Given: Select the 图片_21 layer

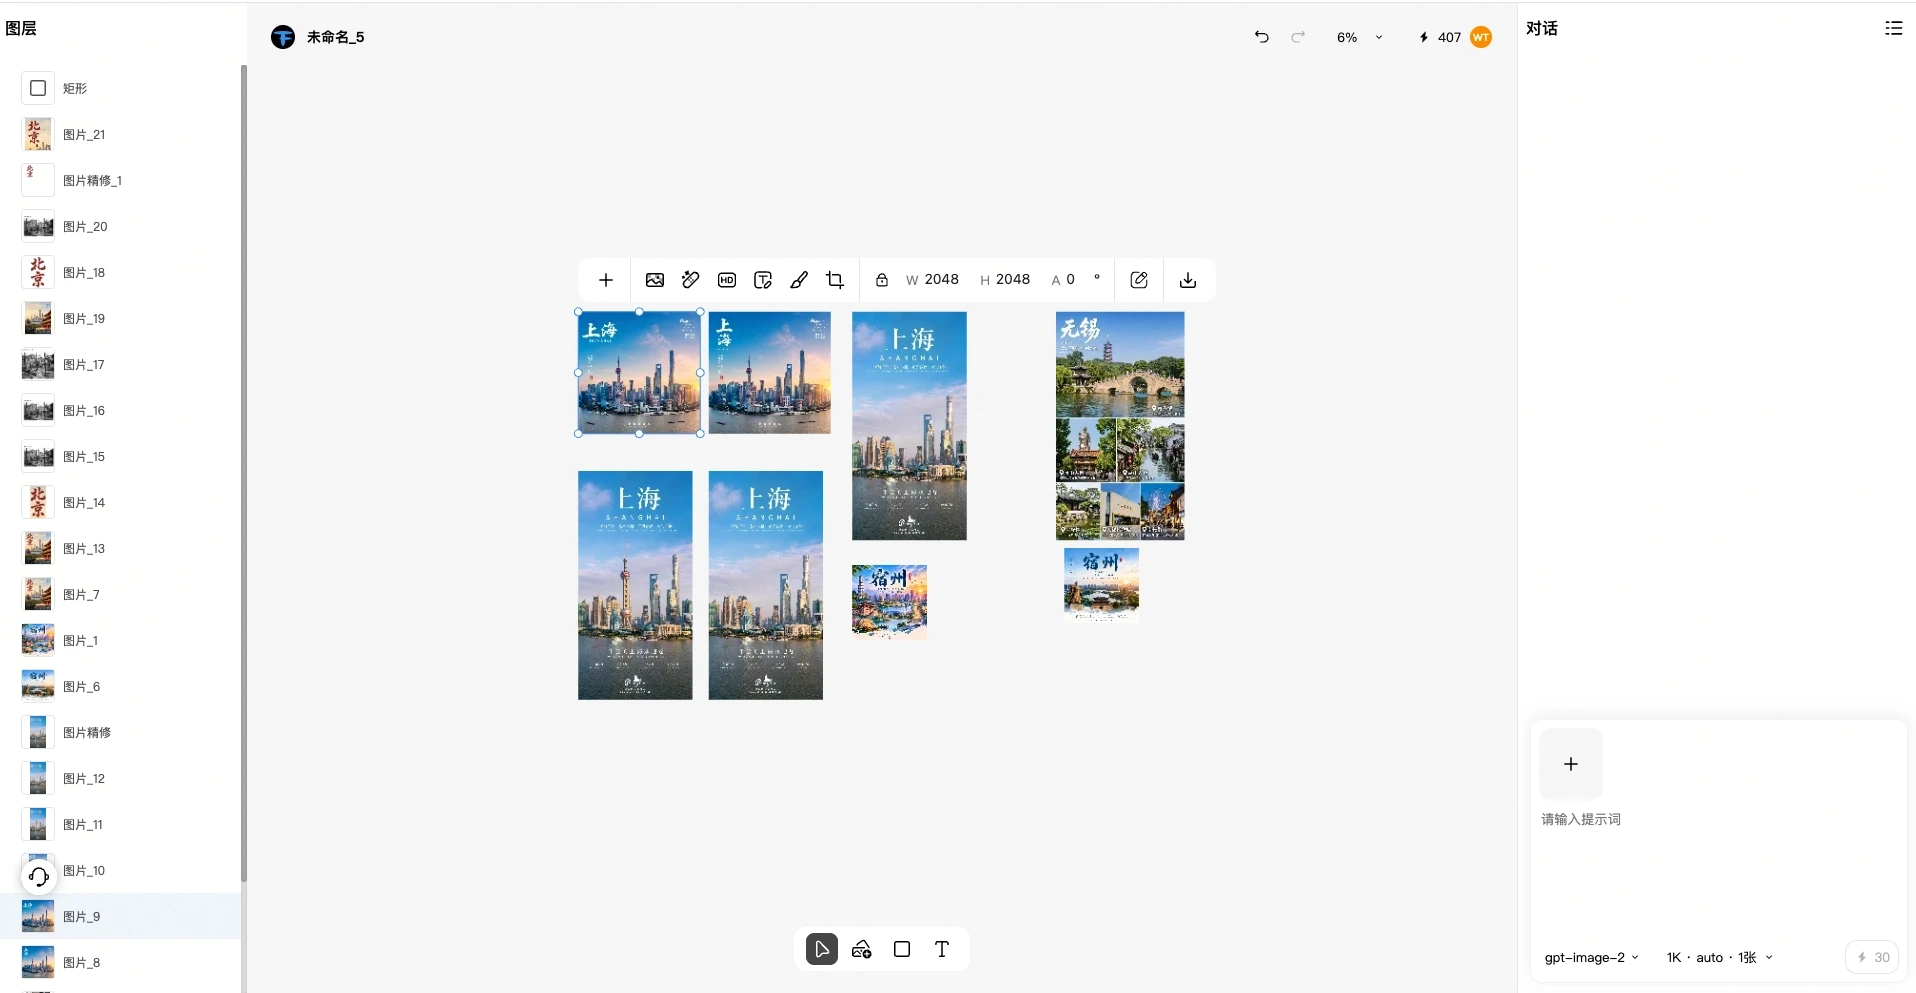Looking at the screenshot, I should pos(120,134).
